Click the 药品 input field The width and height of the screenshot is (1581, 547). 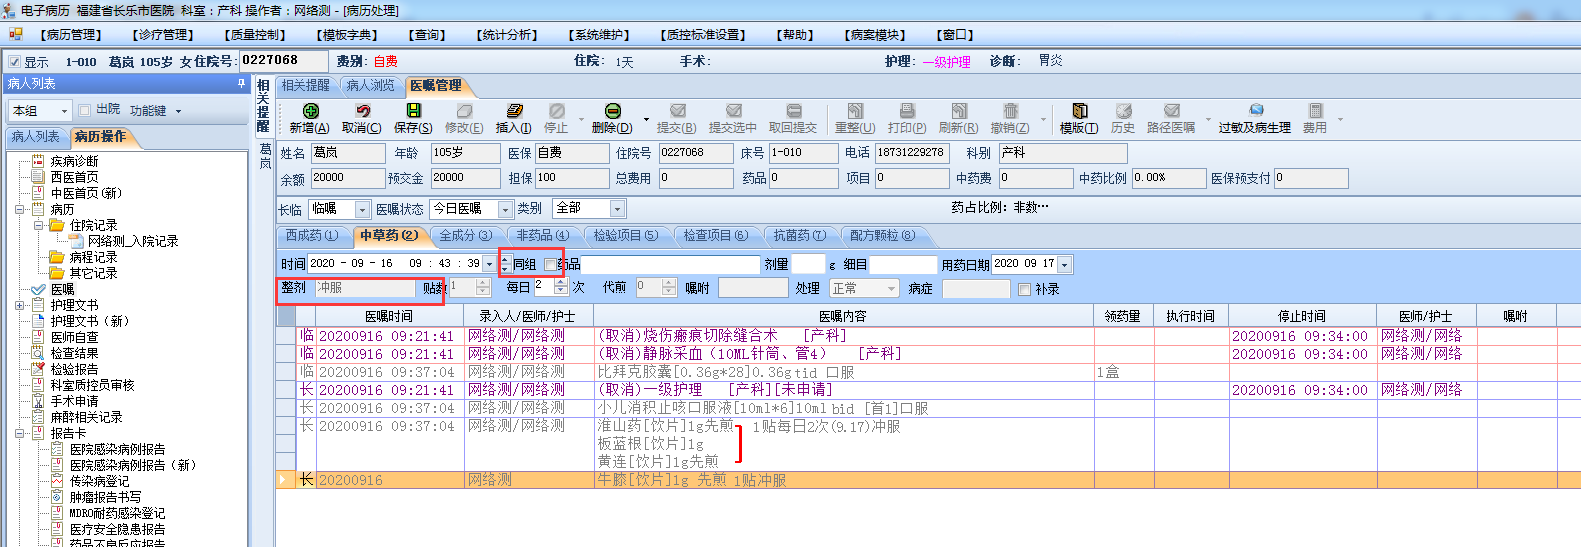(670, 265)
